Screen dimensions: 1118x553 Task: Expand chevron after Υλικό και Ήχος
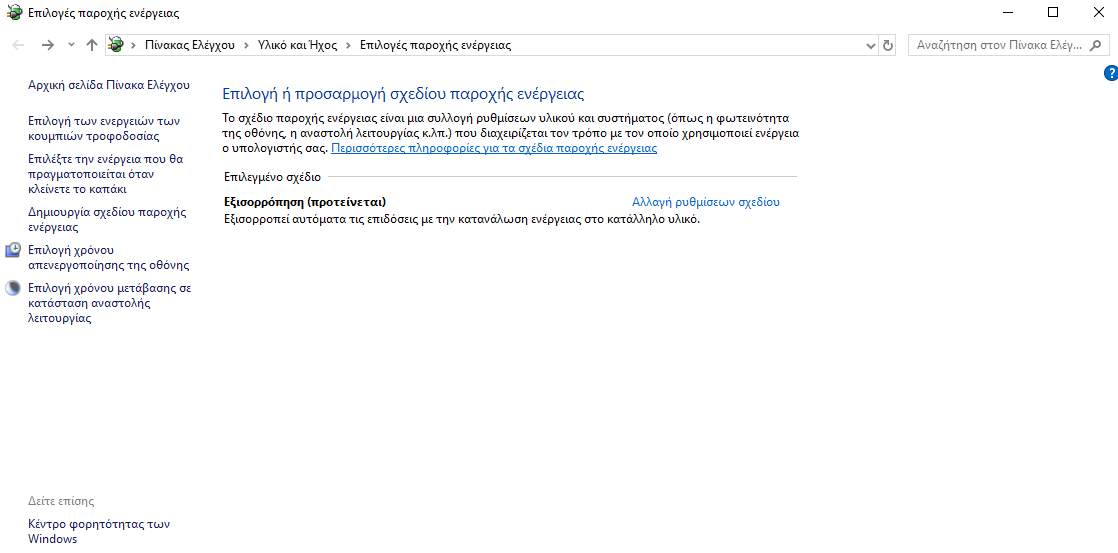tap(349, 45)
